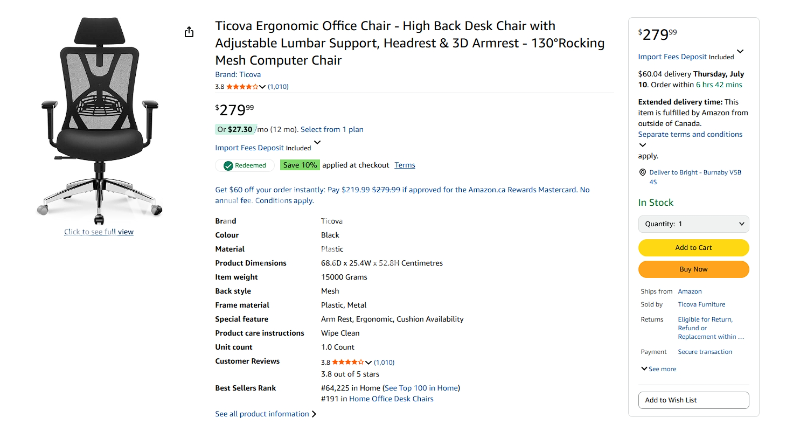Image resolution: width=800 pixels, height=425 pixels.
Task: Click the Add to Wish List button
Action: (x=693, y=400)
